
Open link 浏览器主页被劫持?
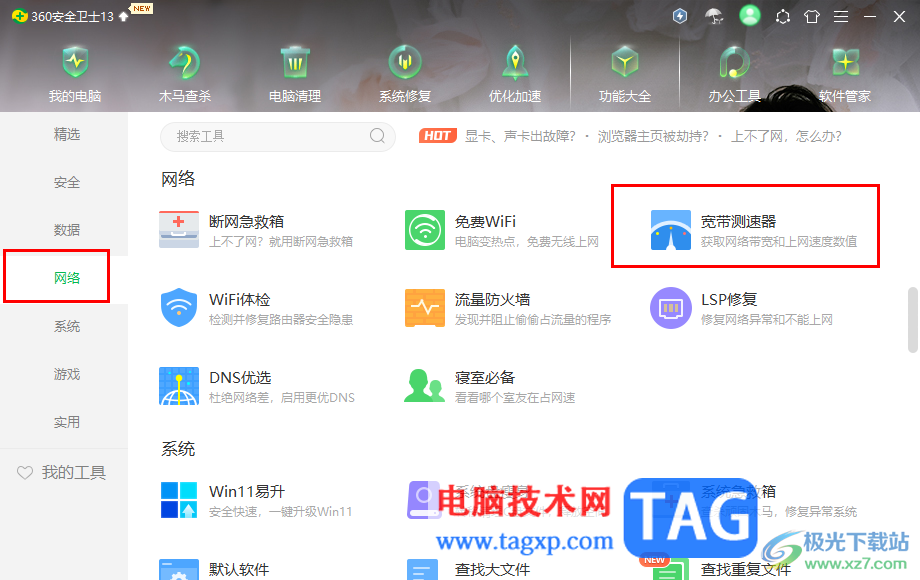[x=653, y=136]
